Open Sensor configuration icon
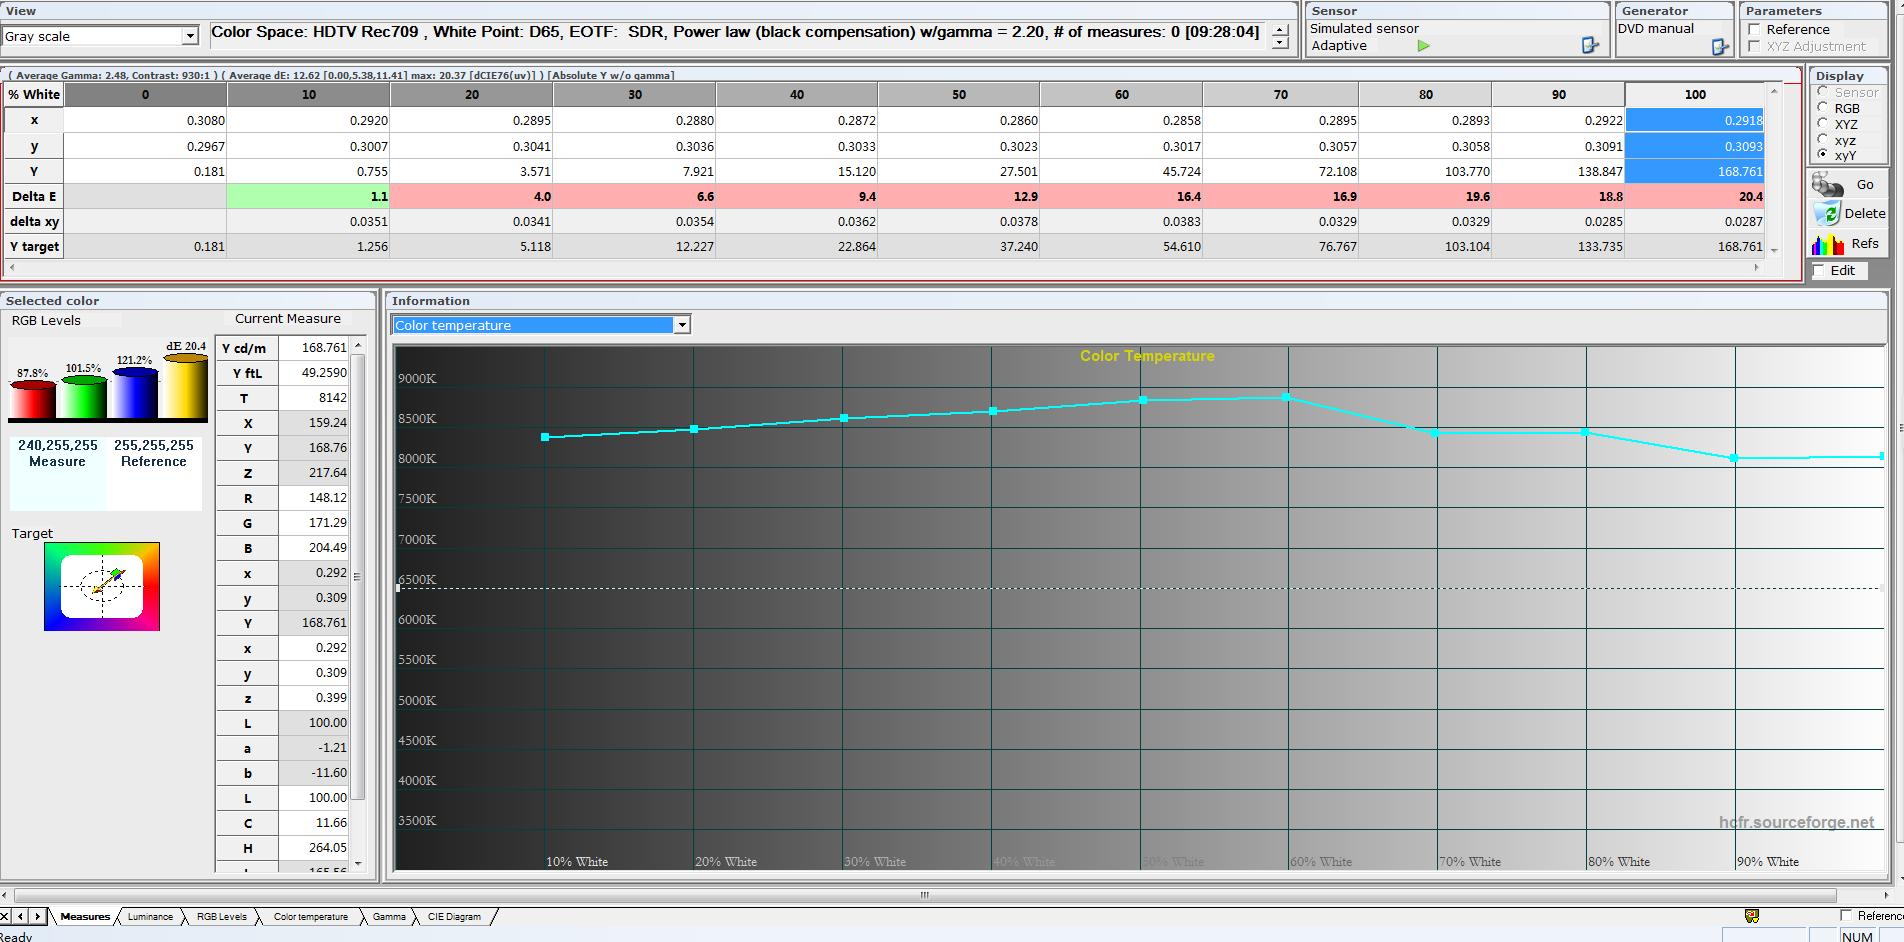The height and width of the screenshot is (942, 1904). coord(1590,45)
